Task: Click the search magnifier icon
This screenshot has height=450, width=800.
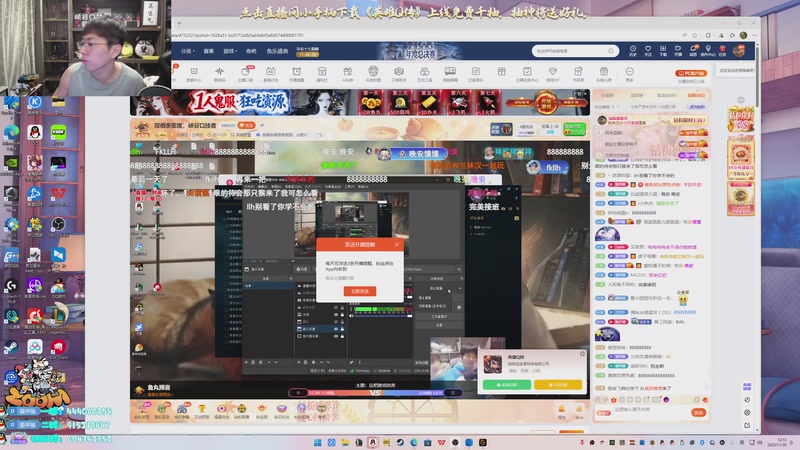Action: 611,51
